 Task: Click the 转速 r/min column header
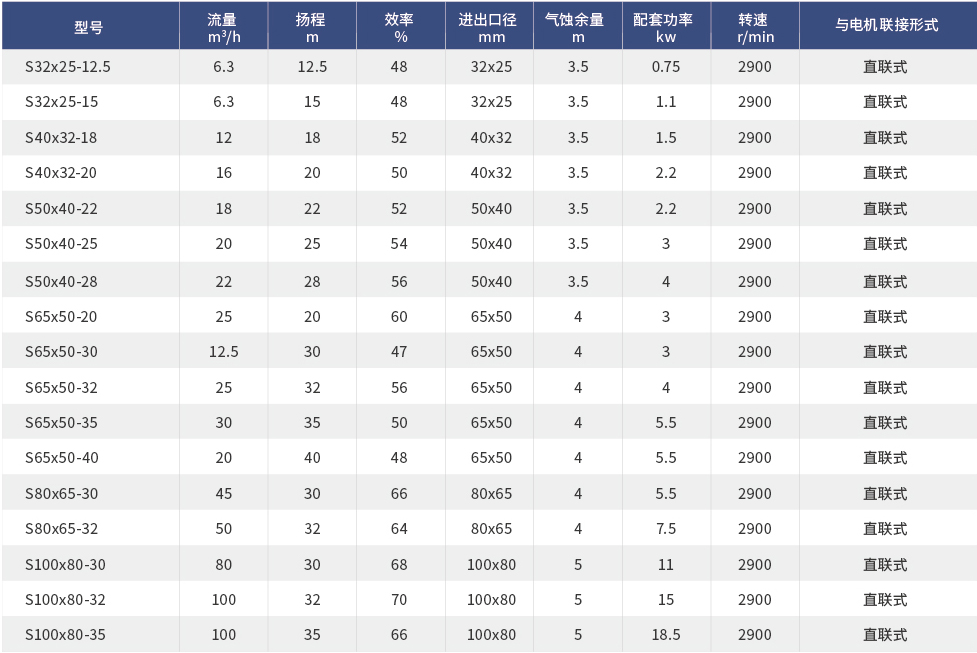755,27
